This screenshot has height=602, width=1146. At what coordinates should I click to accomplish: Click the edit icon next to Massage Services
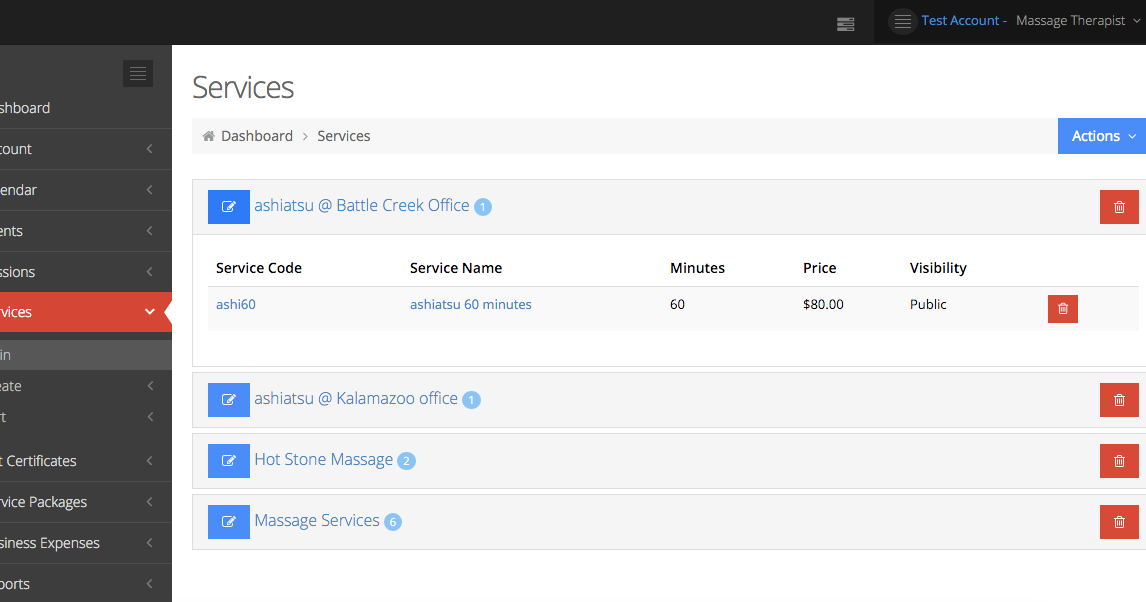point(228,521)
